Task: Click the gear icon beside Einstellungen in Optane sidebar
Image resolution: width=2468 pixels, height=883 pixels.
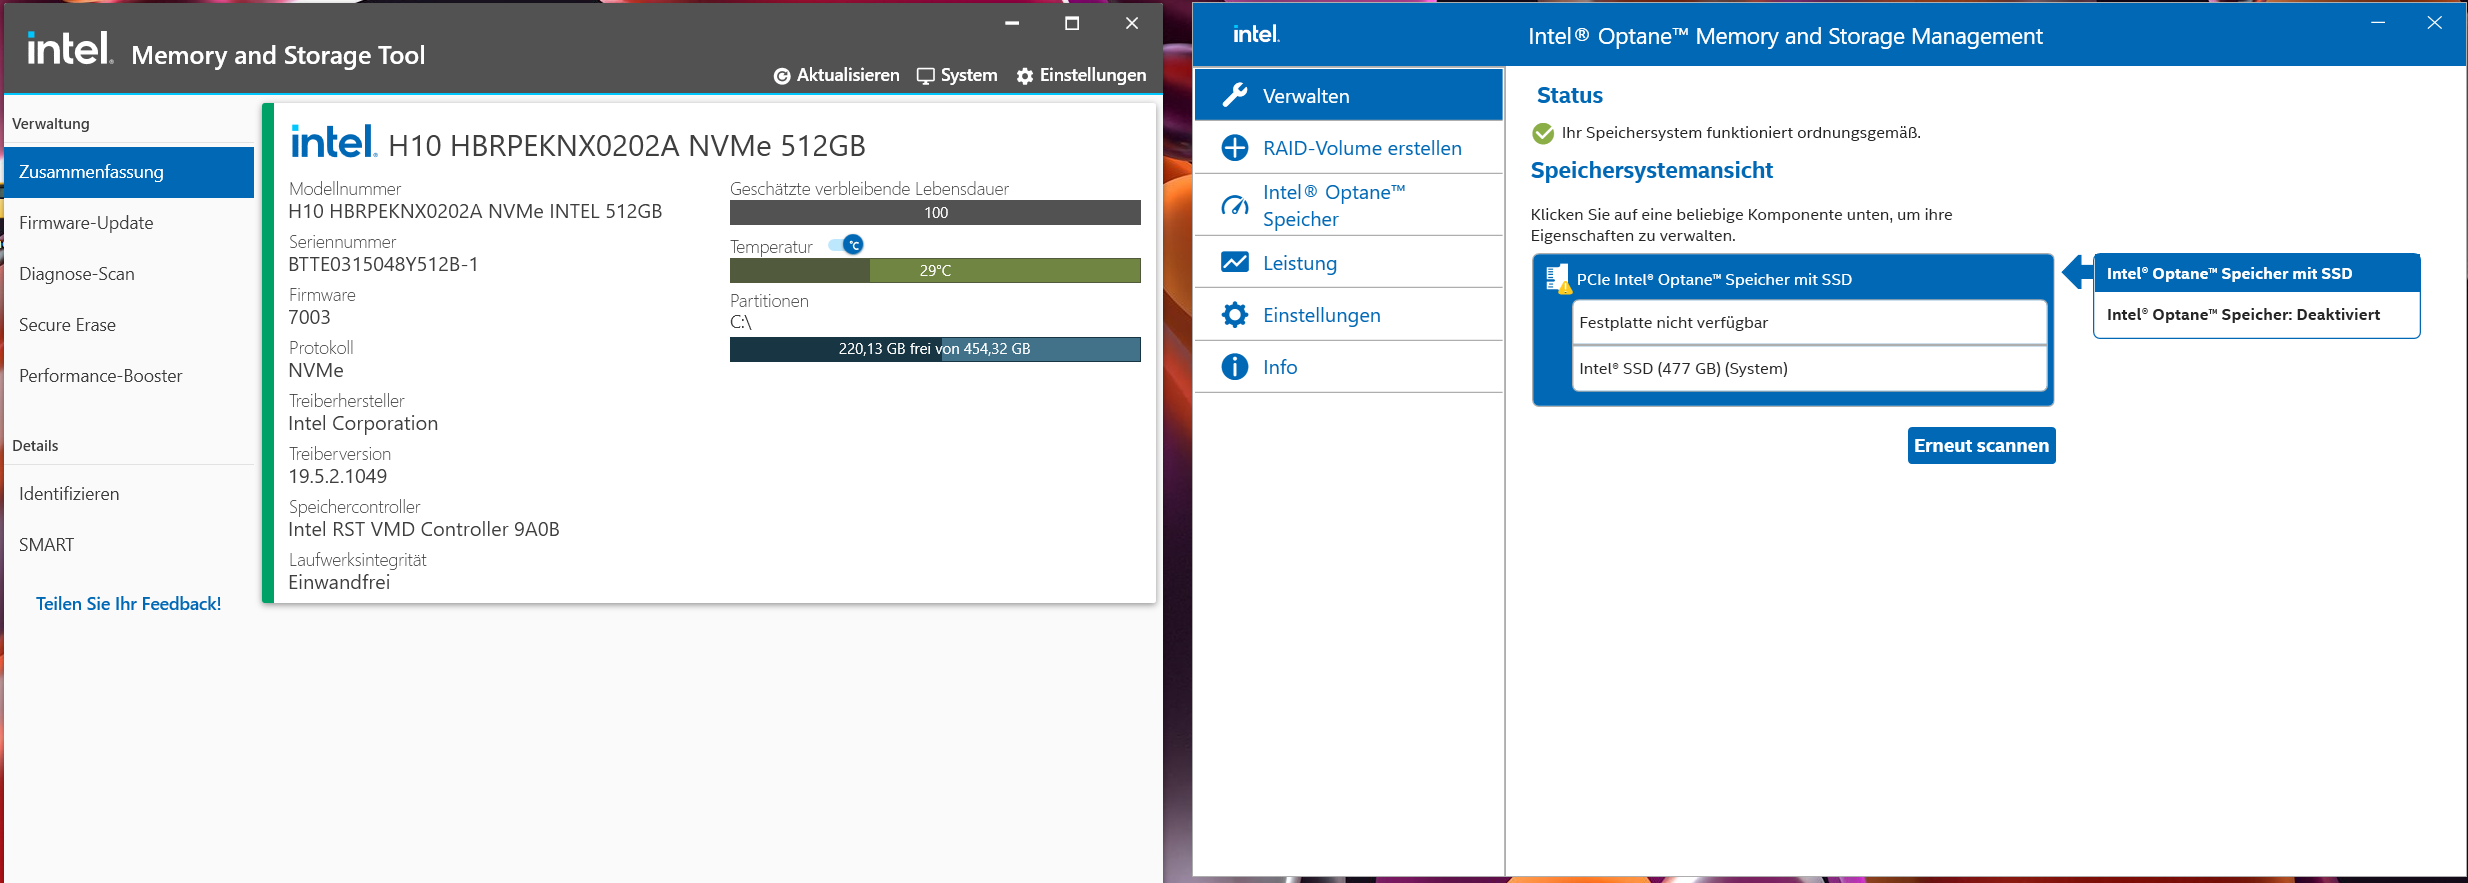Action: tap(1235, 315)
